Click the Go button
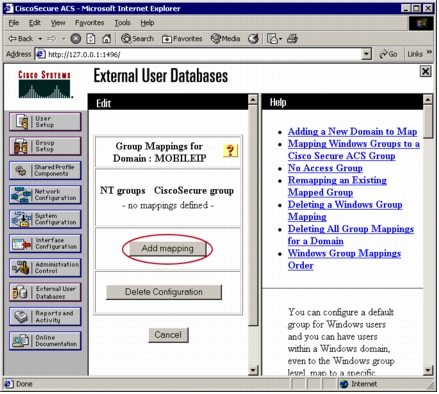The image size is (439, 394). click(388, 54)
